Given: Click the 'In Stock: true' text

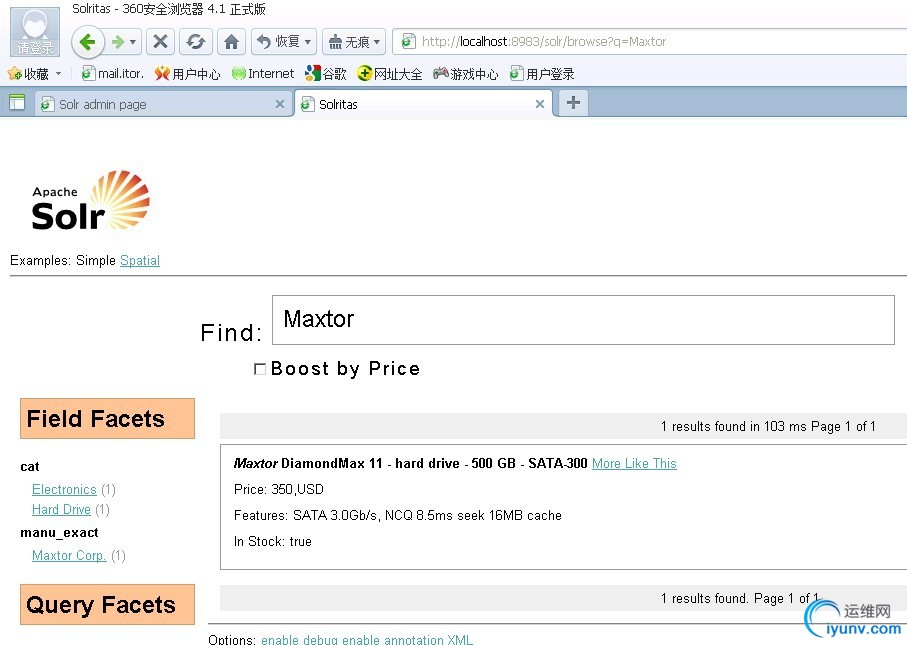Looking at the screenshot, I should click(x=272, y=541).
